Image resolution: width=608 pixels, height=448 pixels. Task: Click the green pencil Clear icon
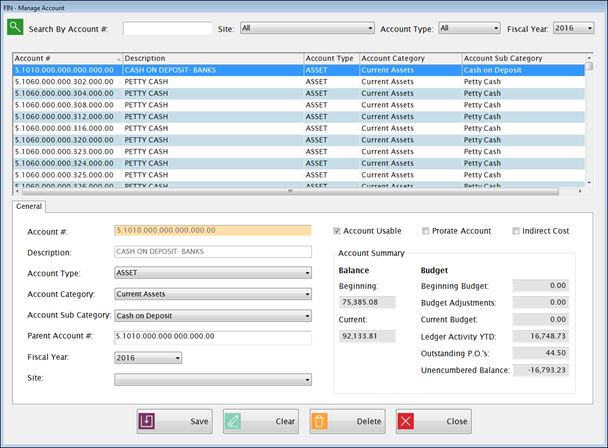coord(233,421)
